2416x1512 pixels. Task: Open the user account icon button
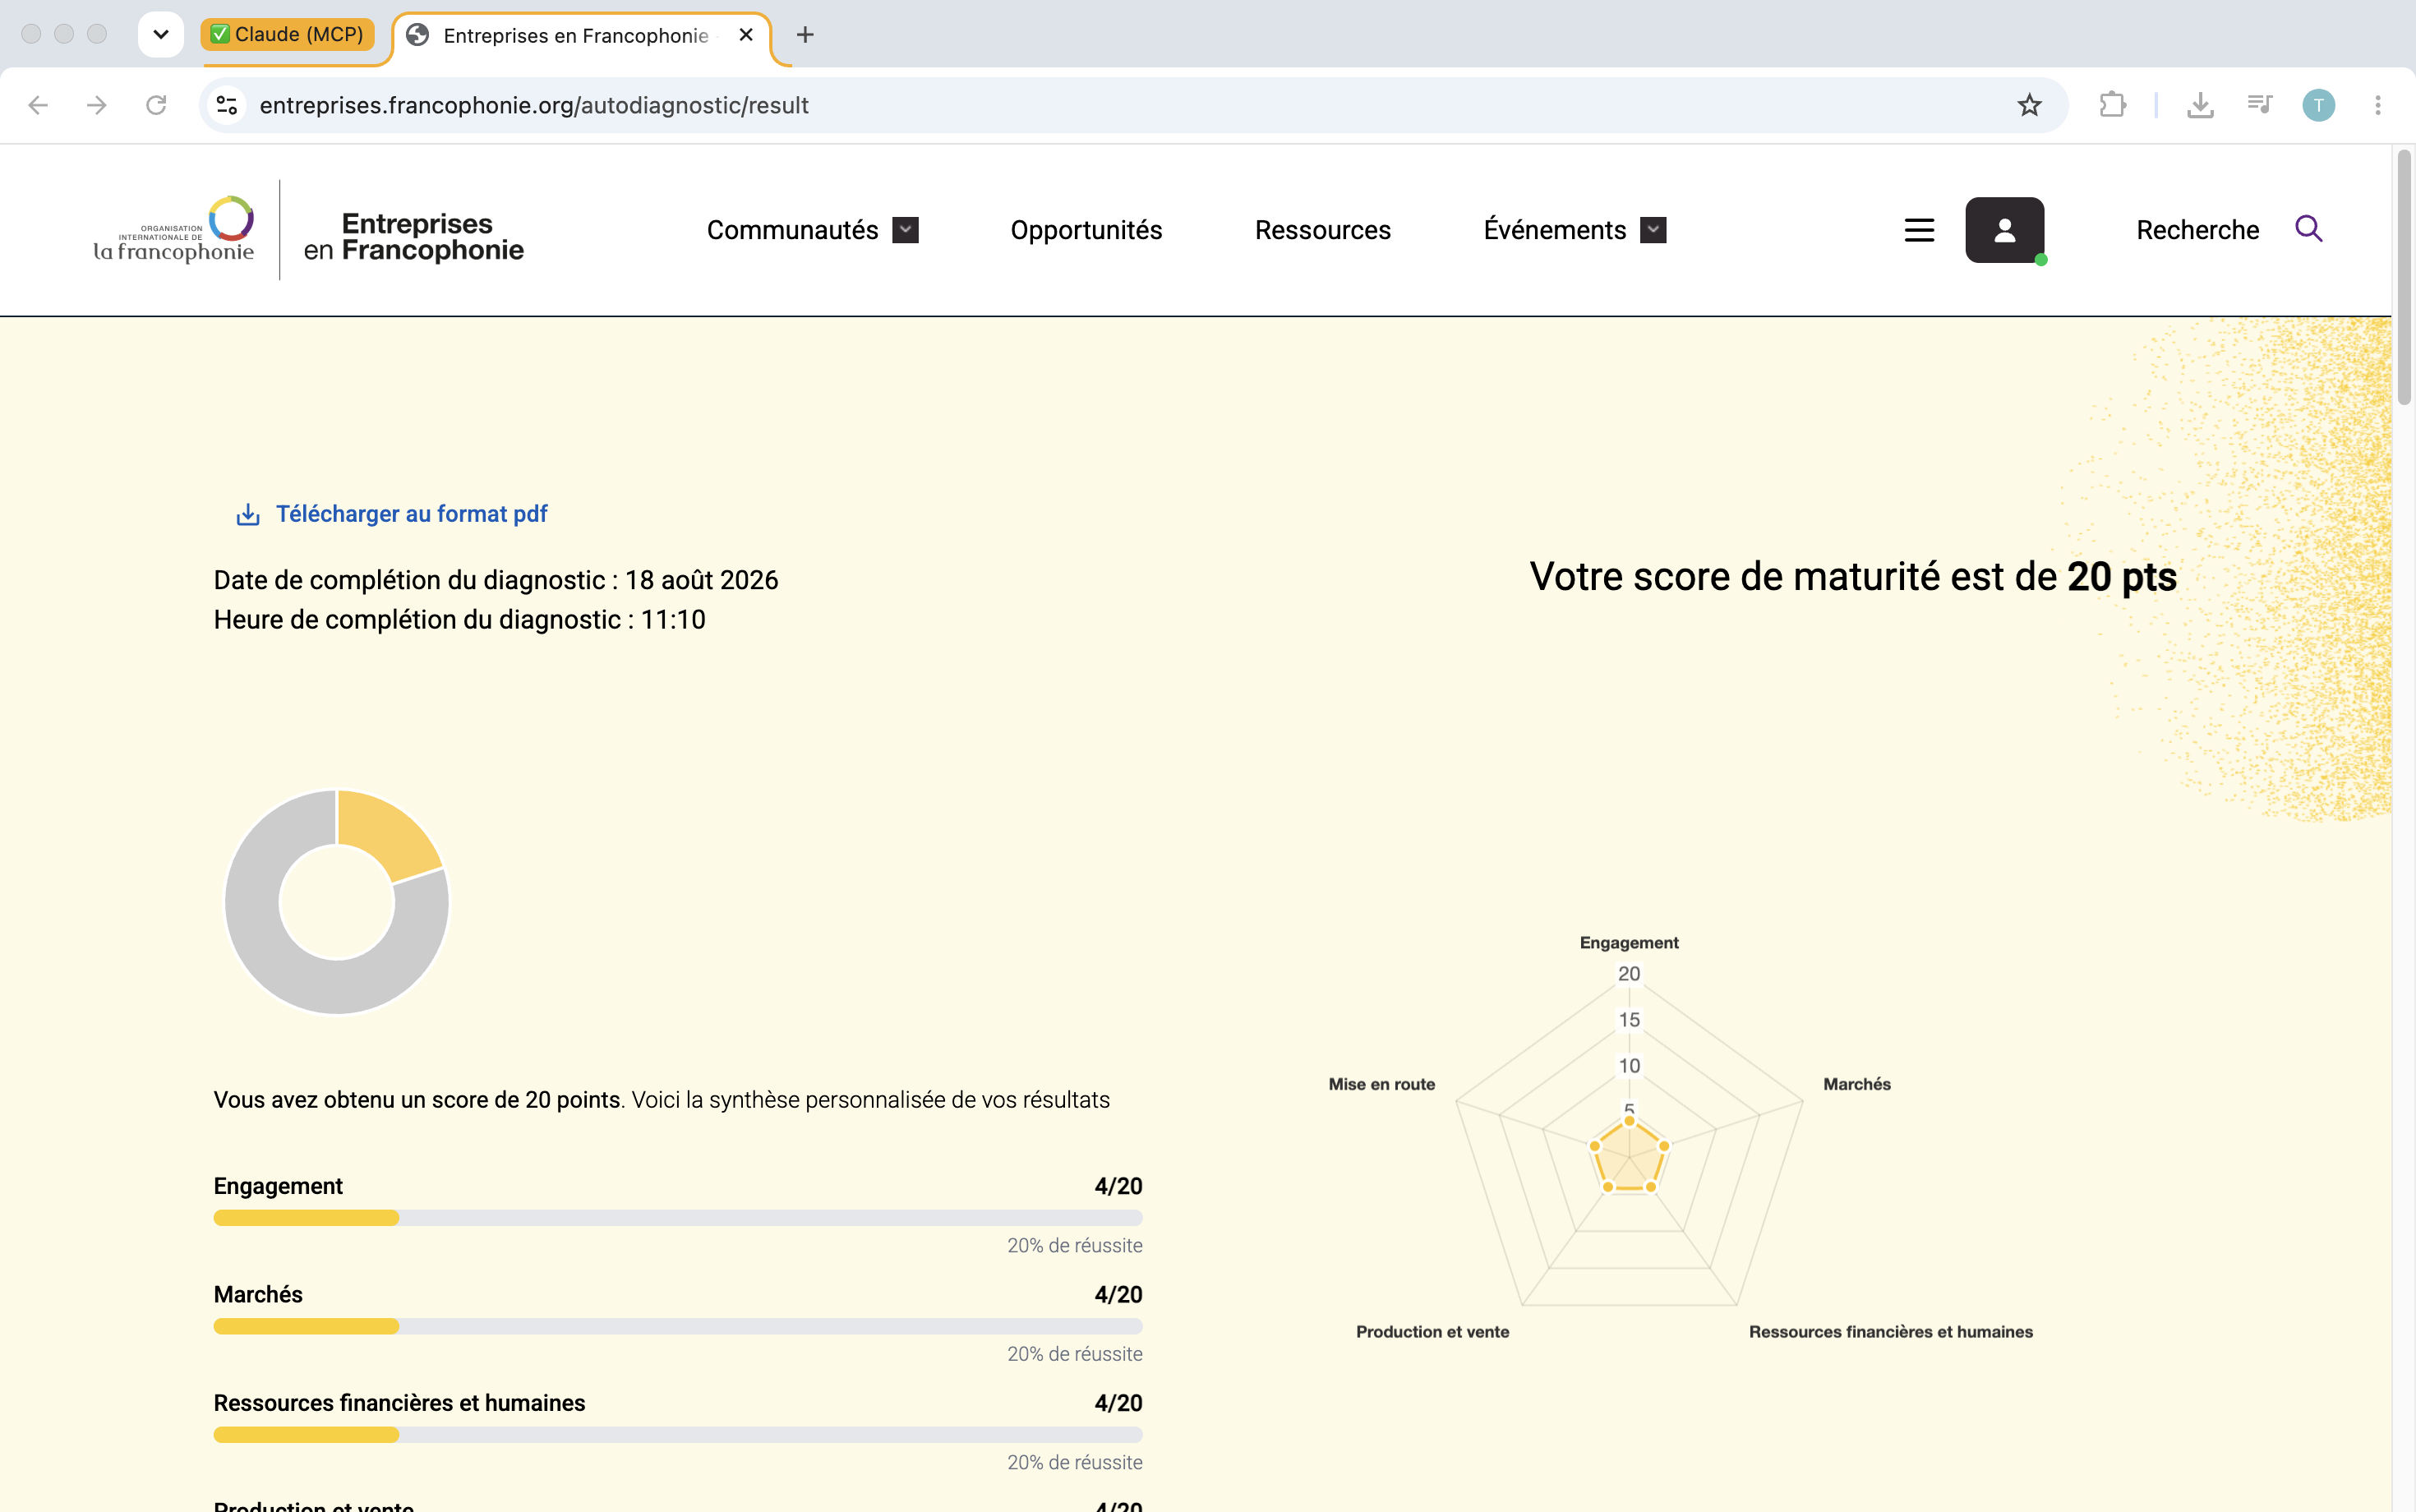(2004, 230)
